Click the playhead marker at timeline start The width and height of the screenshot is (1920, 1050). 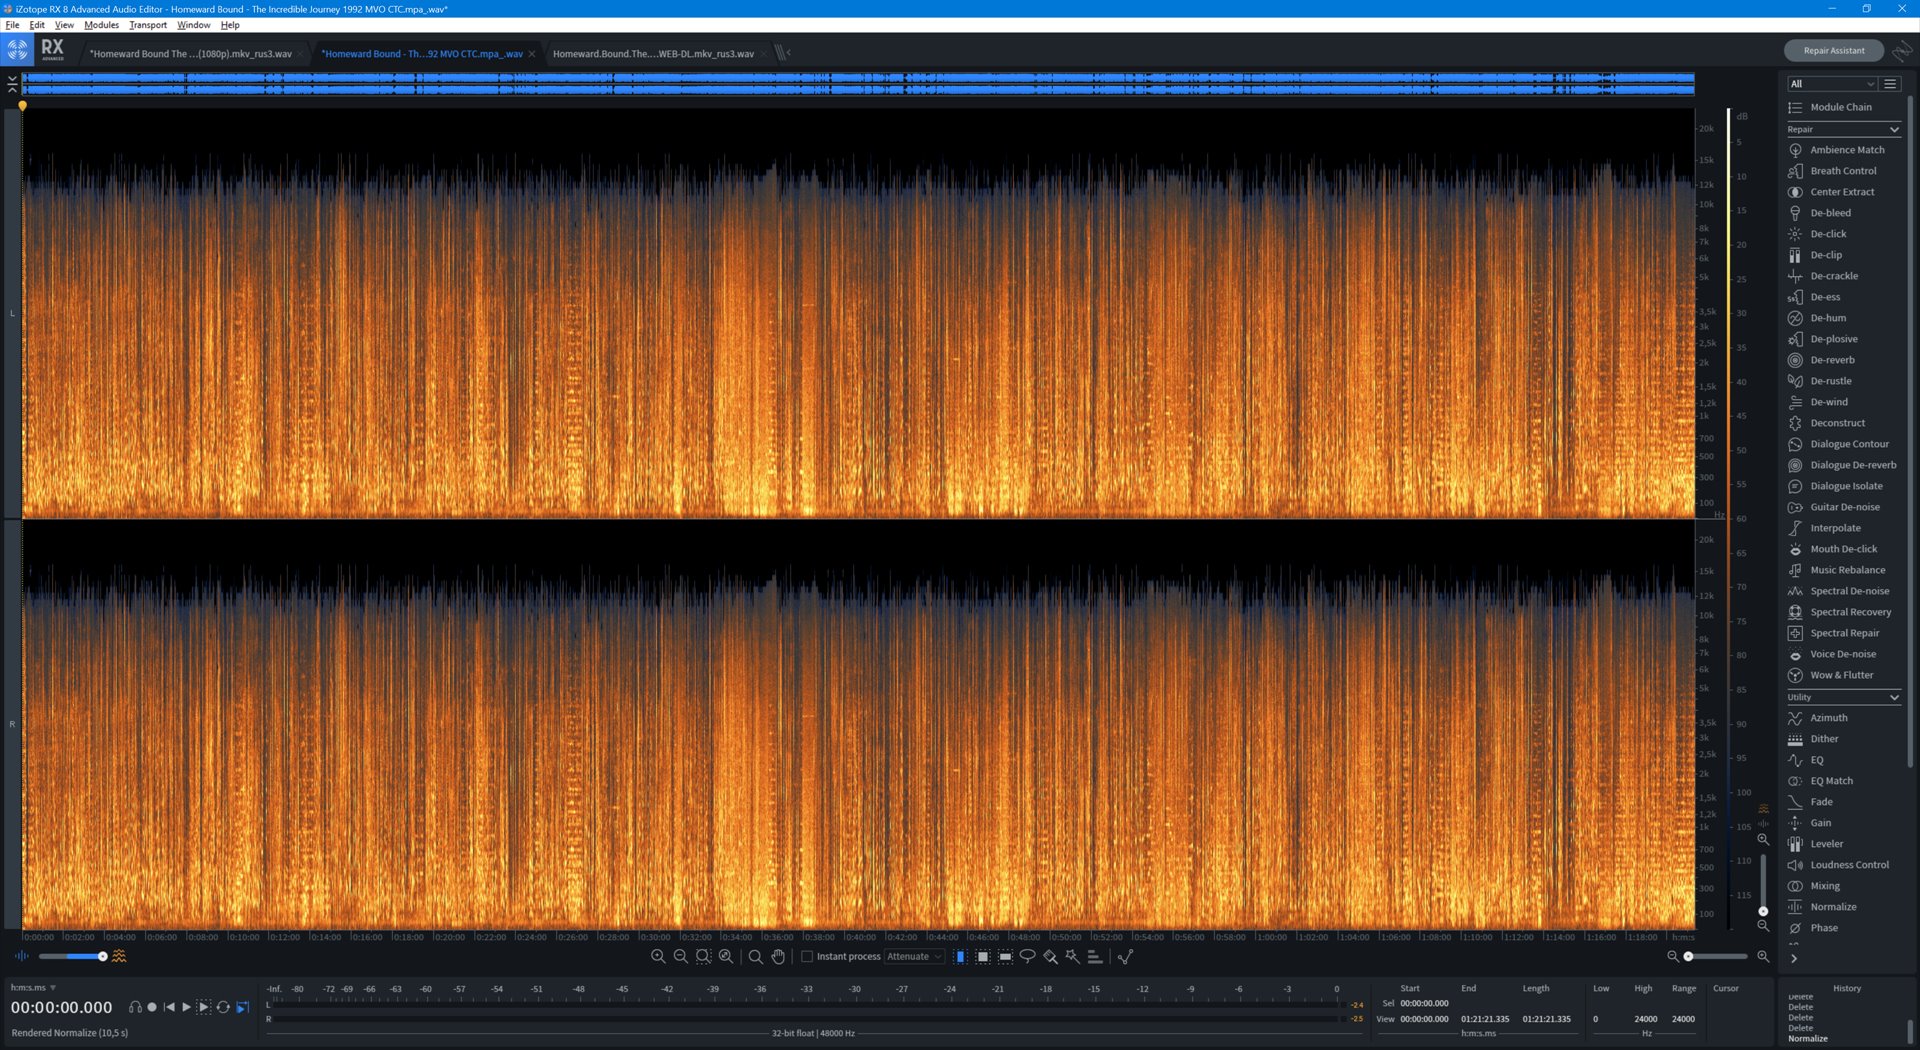point(22,105)
